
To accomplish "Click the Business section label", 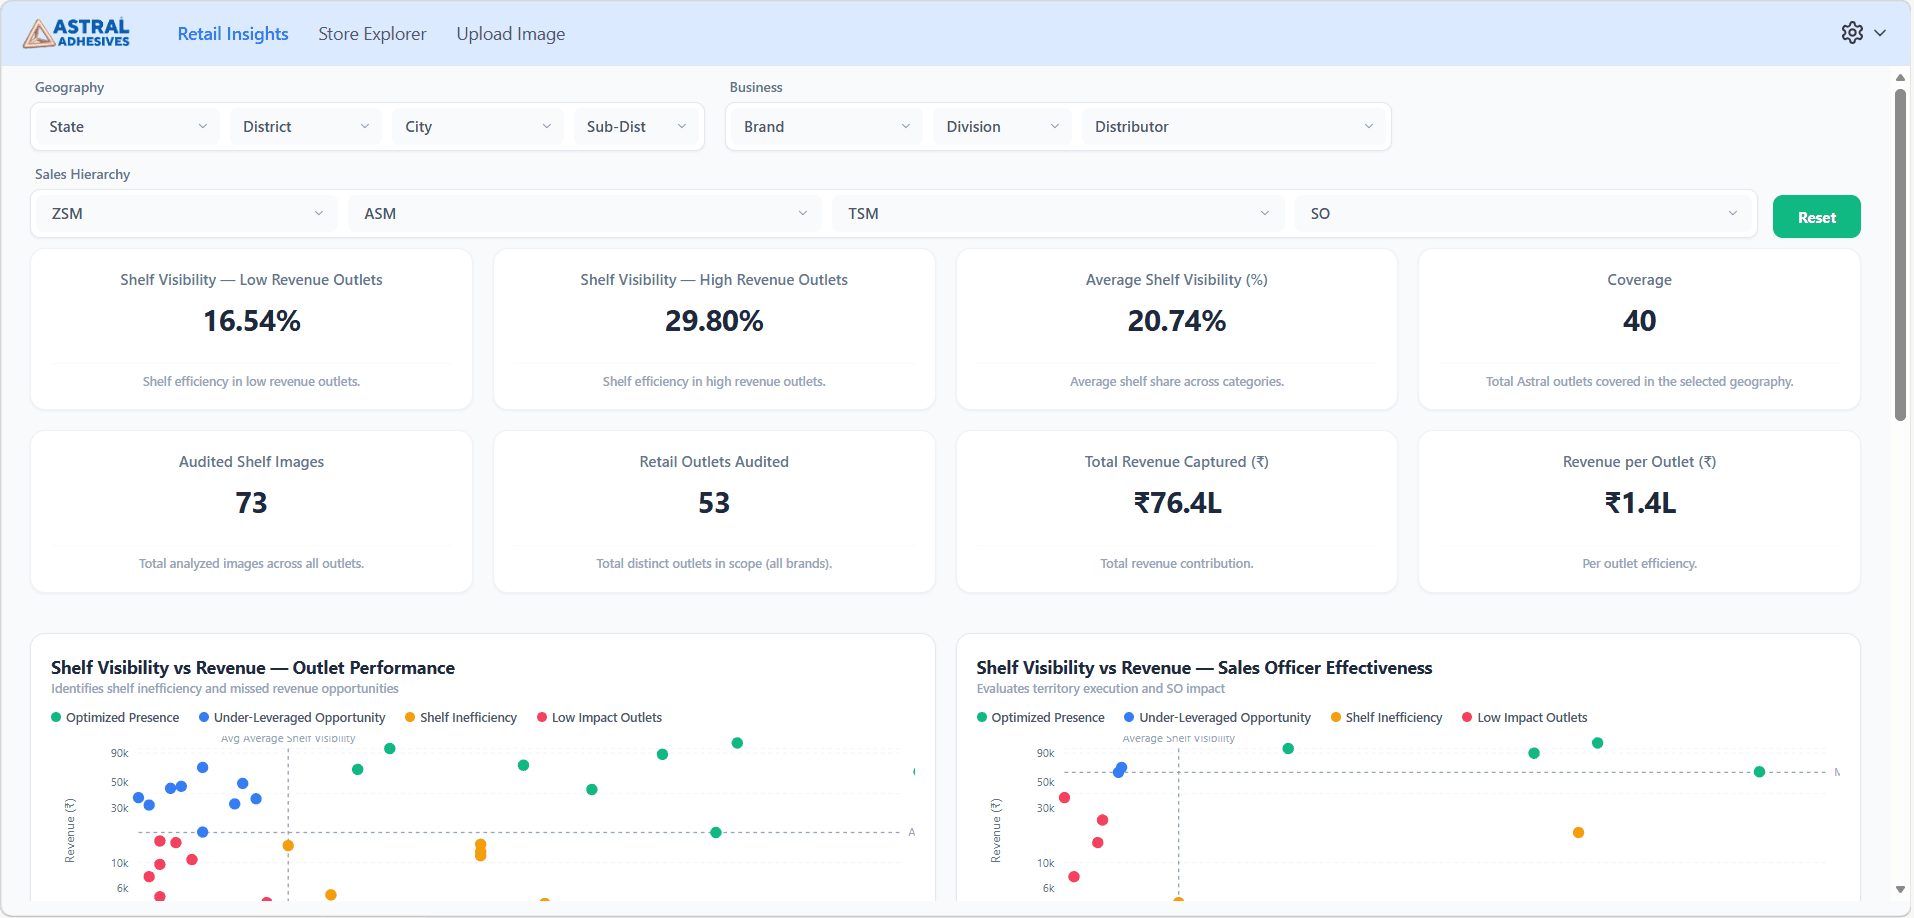I will point(756,88).
